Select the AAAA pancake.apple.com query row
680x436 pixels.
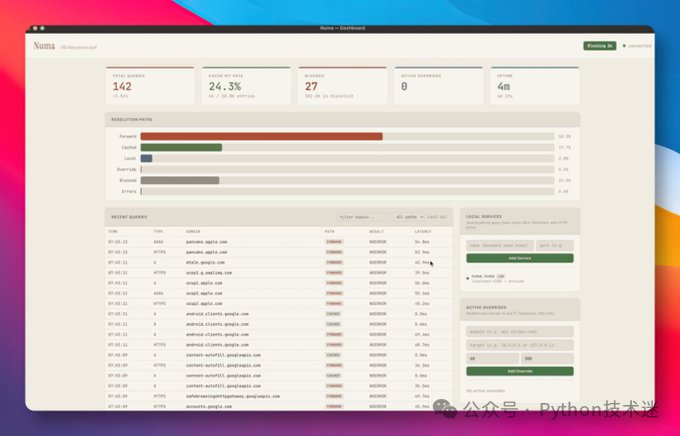279,242
